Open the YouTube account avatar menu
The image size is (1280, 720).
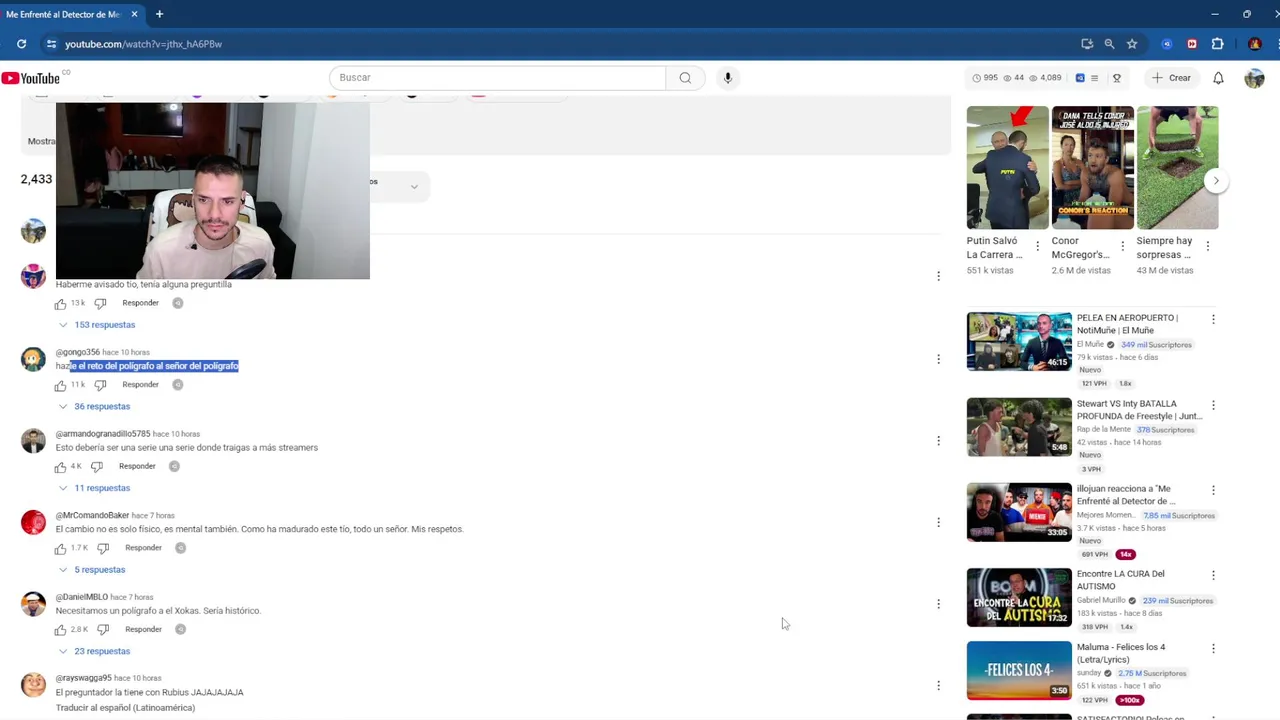pos(1254,78)
